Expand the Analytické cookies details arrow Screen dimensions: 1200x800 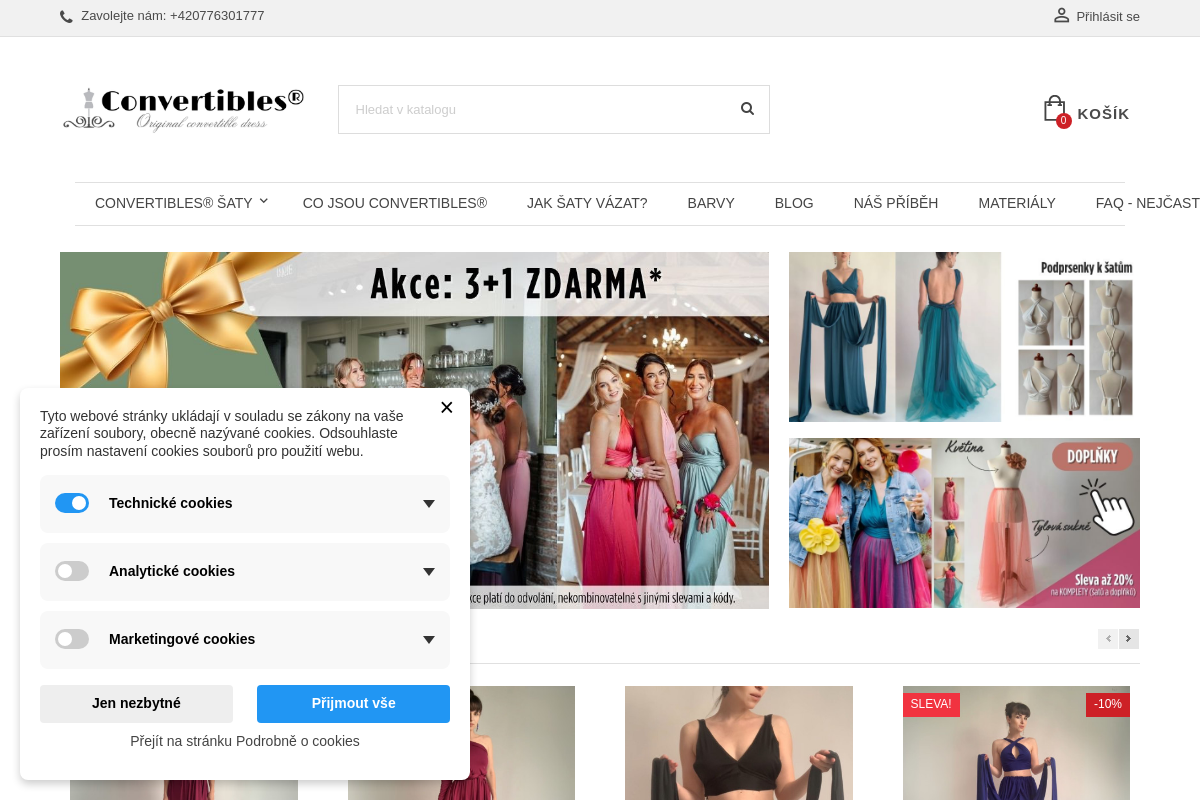pos(429,572)
